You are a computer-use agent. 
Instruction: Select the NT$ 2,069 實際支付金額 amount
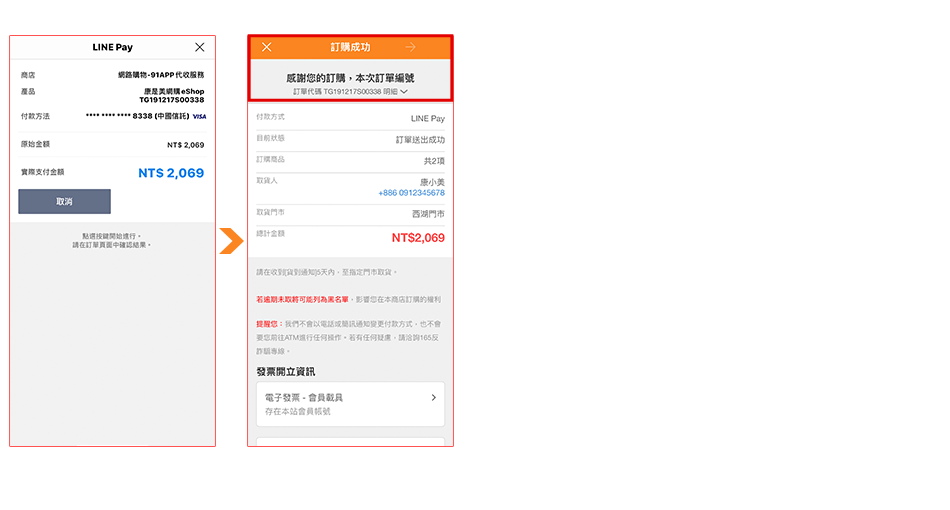coord(171,173)
